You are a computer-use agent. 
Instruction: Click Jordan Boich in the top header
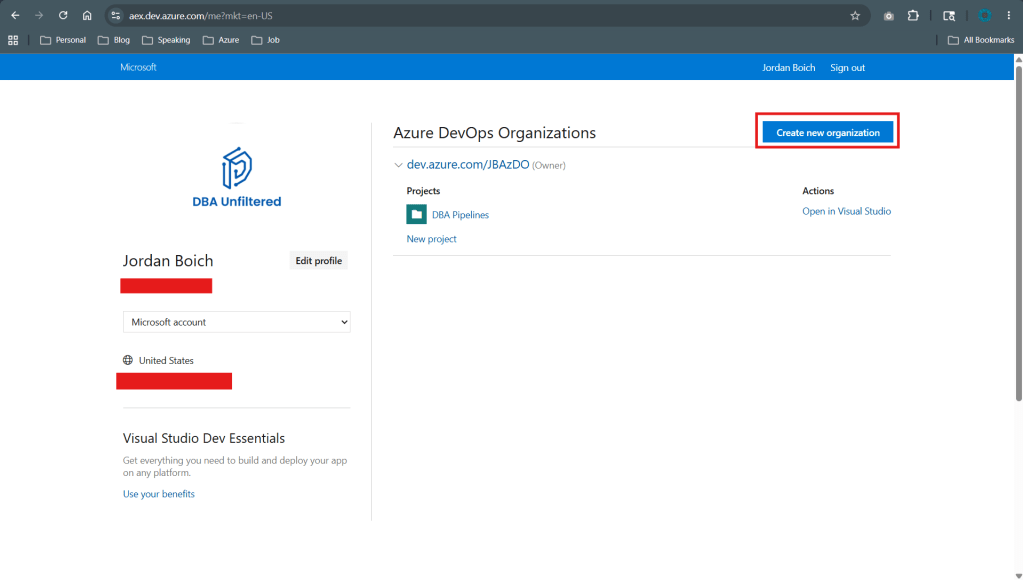tap(788, 67)
